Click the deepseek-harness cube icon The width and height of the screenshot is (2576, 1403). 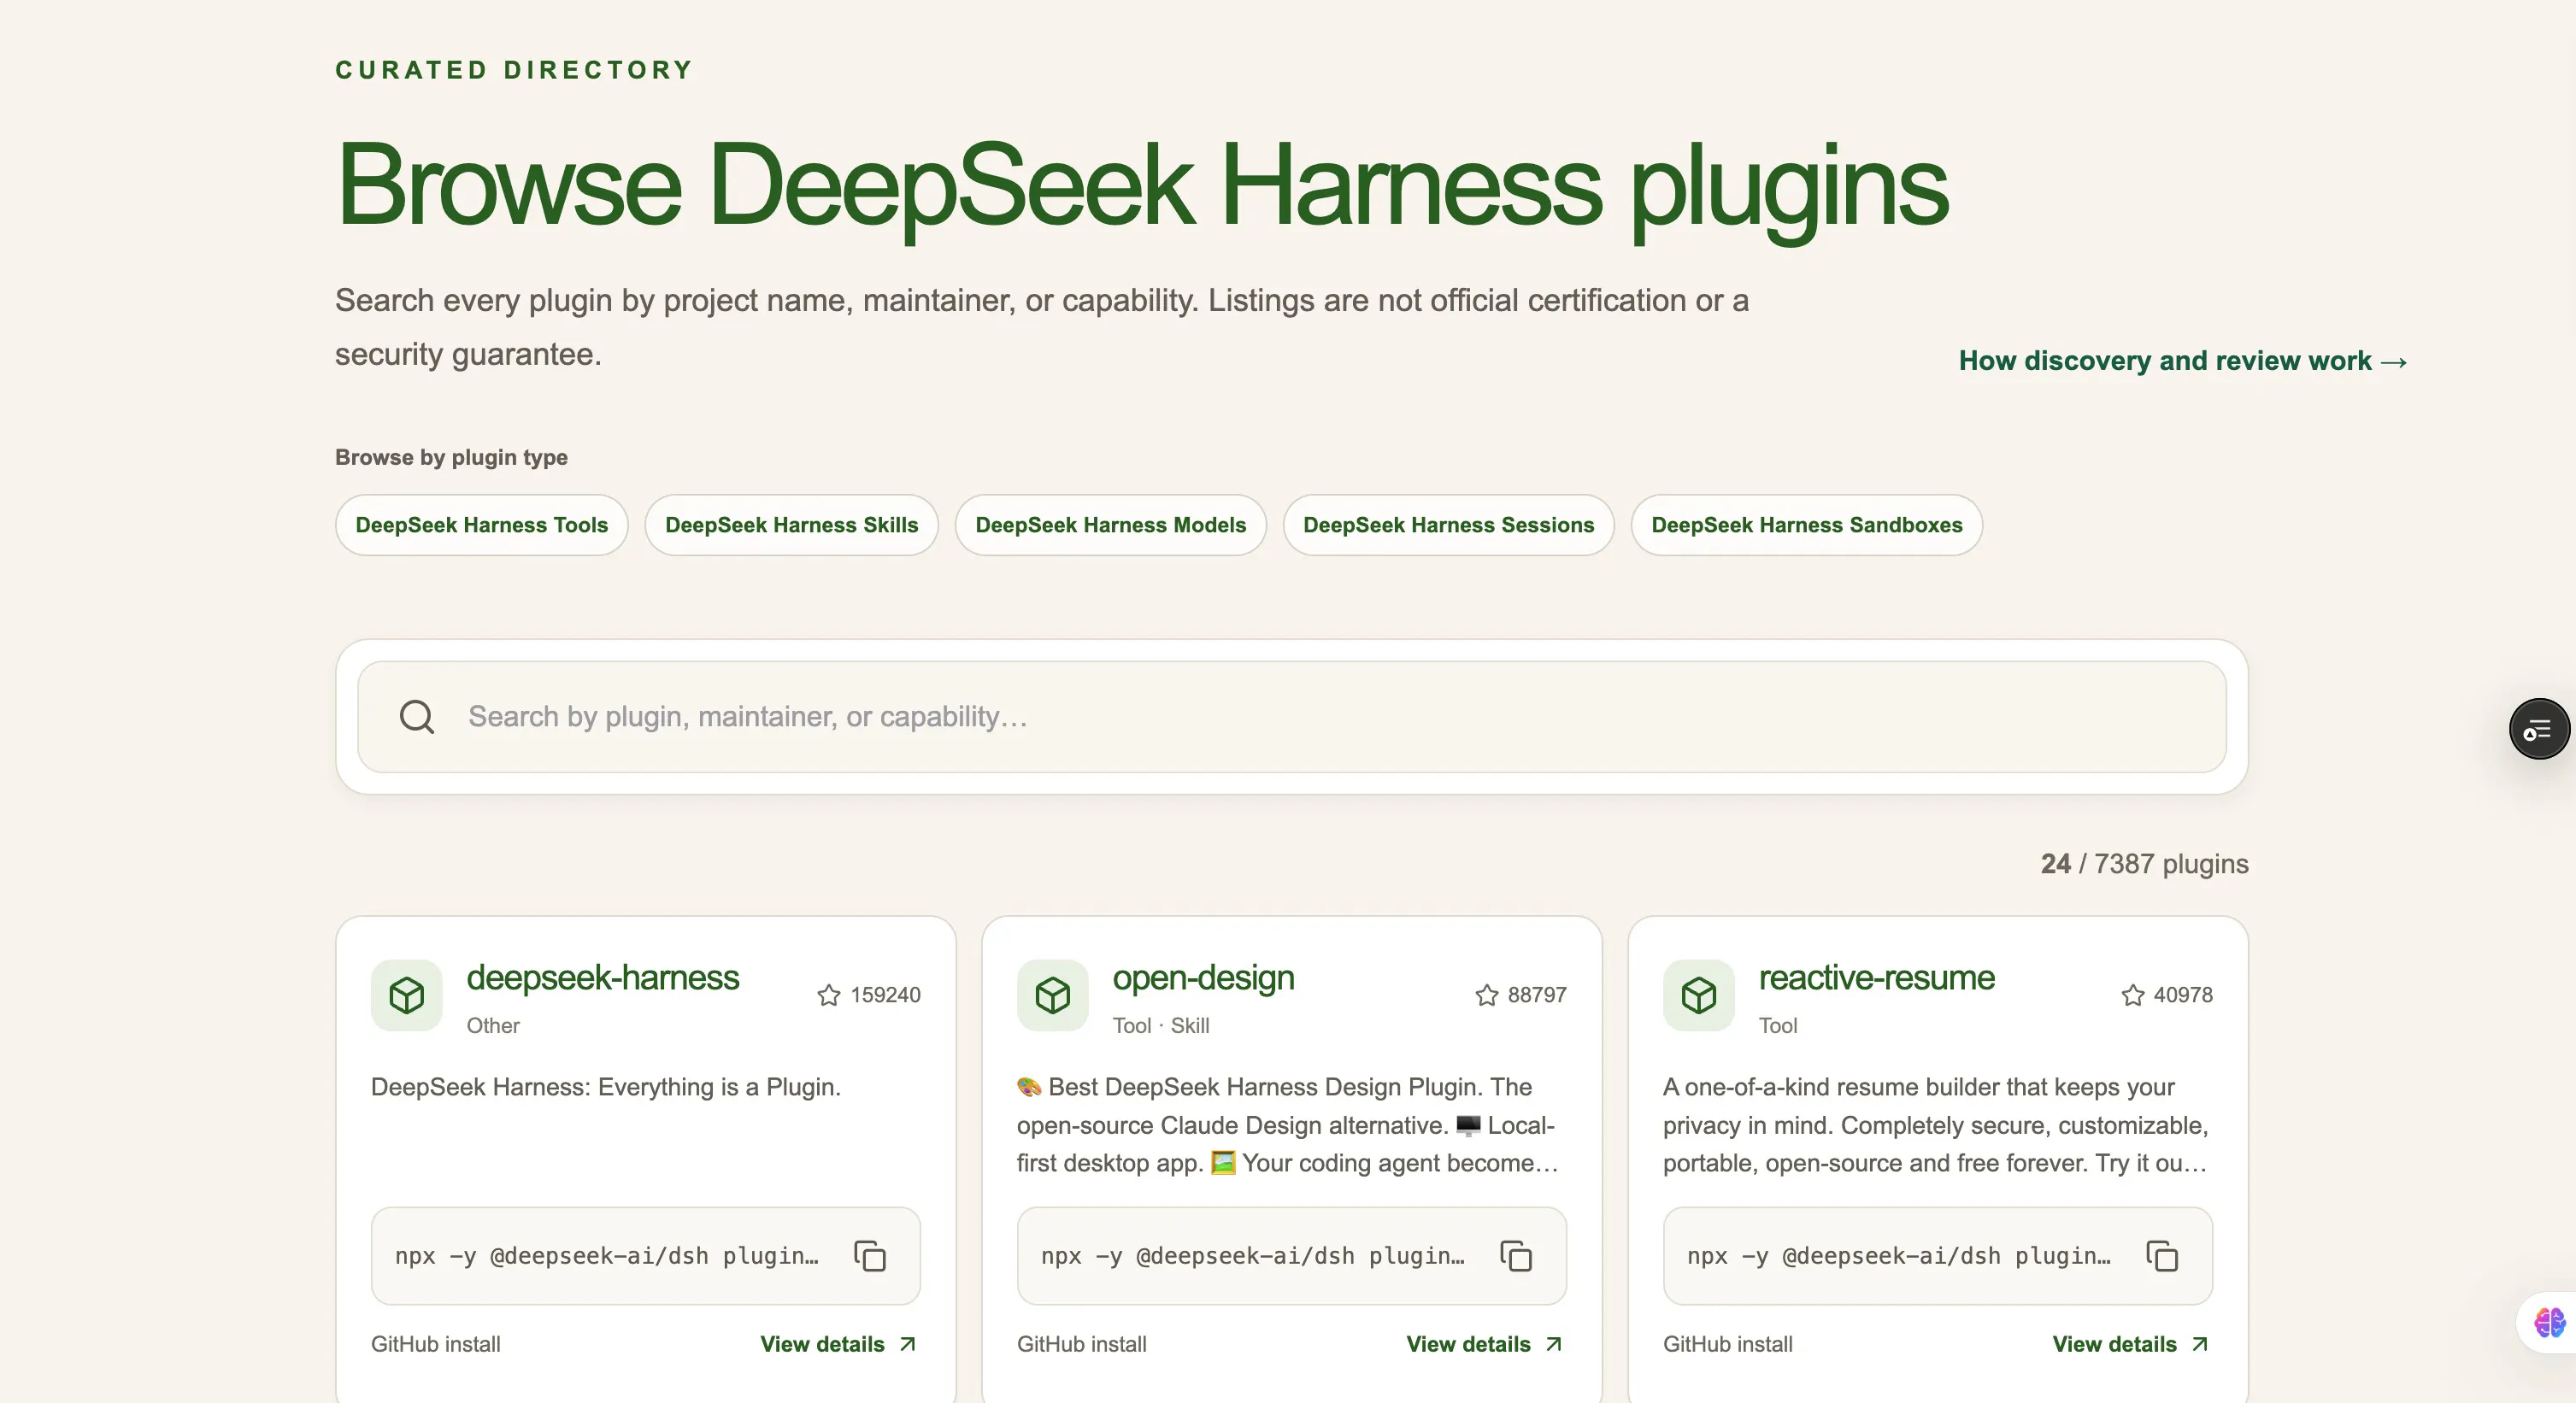[407, 995]
